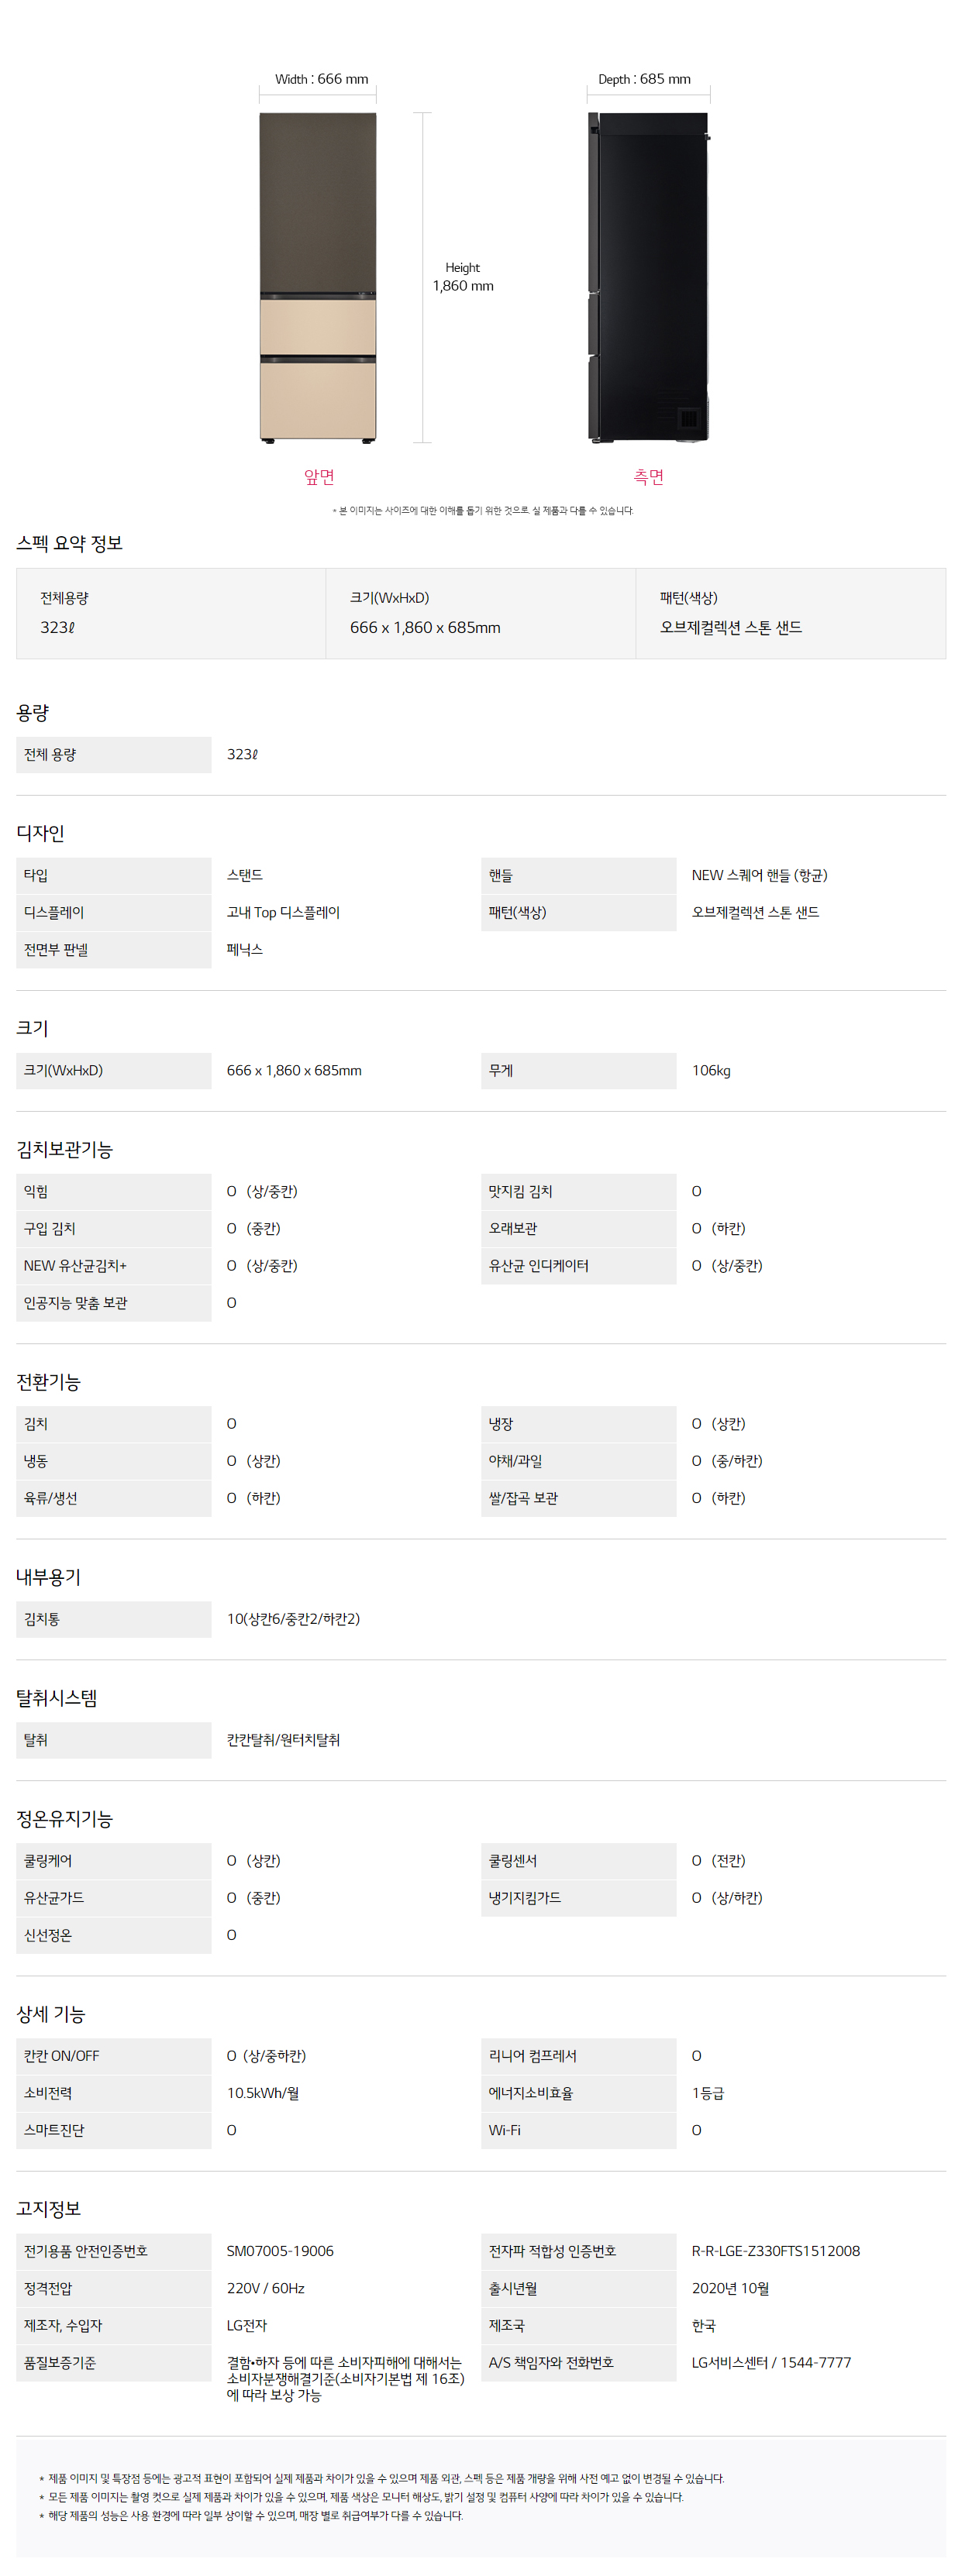965x2576 pixels.
Task: Click the 크기(WxHxD) summary box
Action: coord(480,613)
